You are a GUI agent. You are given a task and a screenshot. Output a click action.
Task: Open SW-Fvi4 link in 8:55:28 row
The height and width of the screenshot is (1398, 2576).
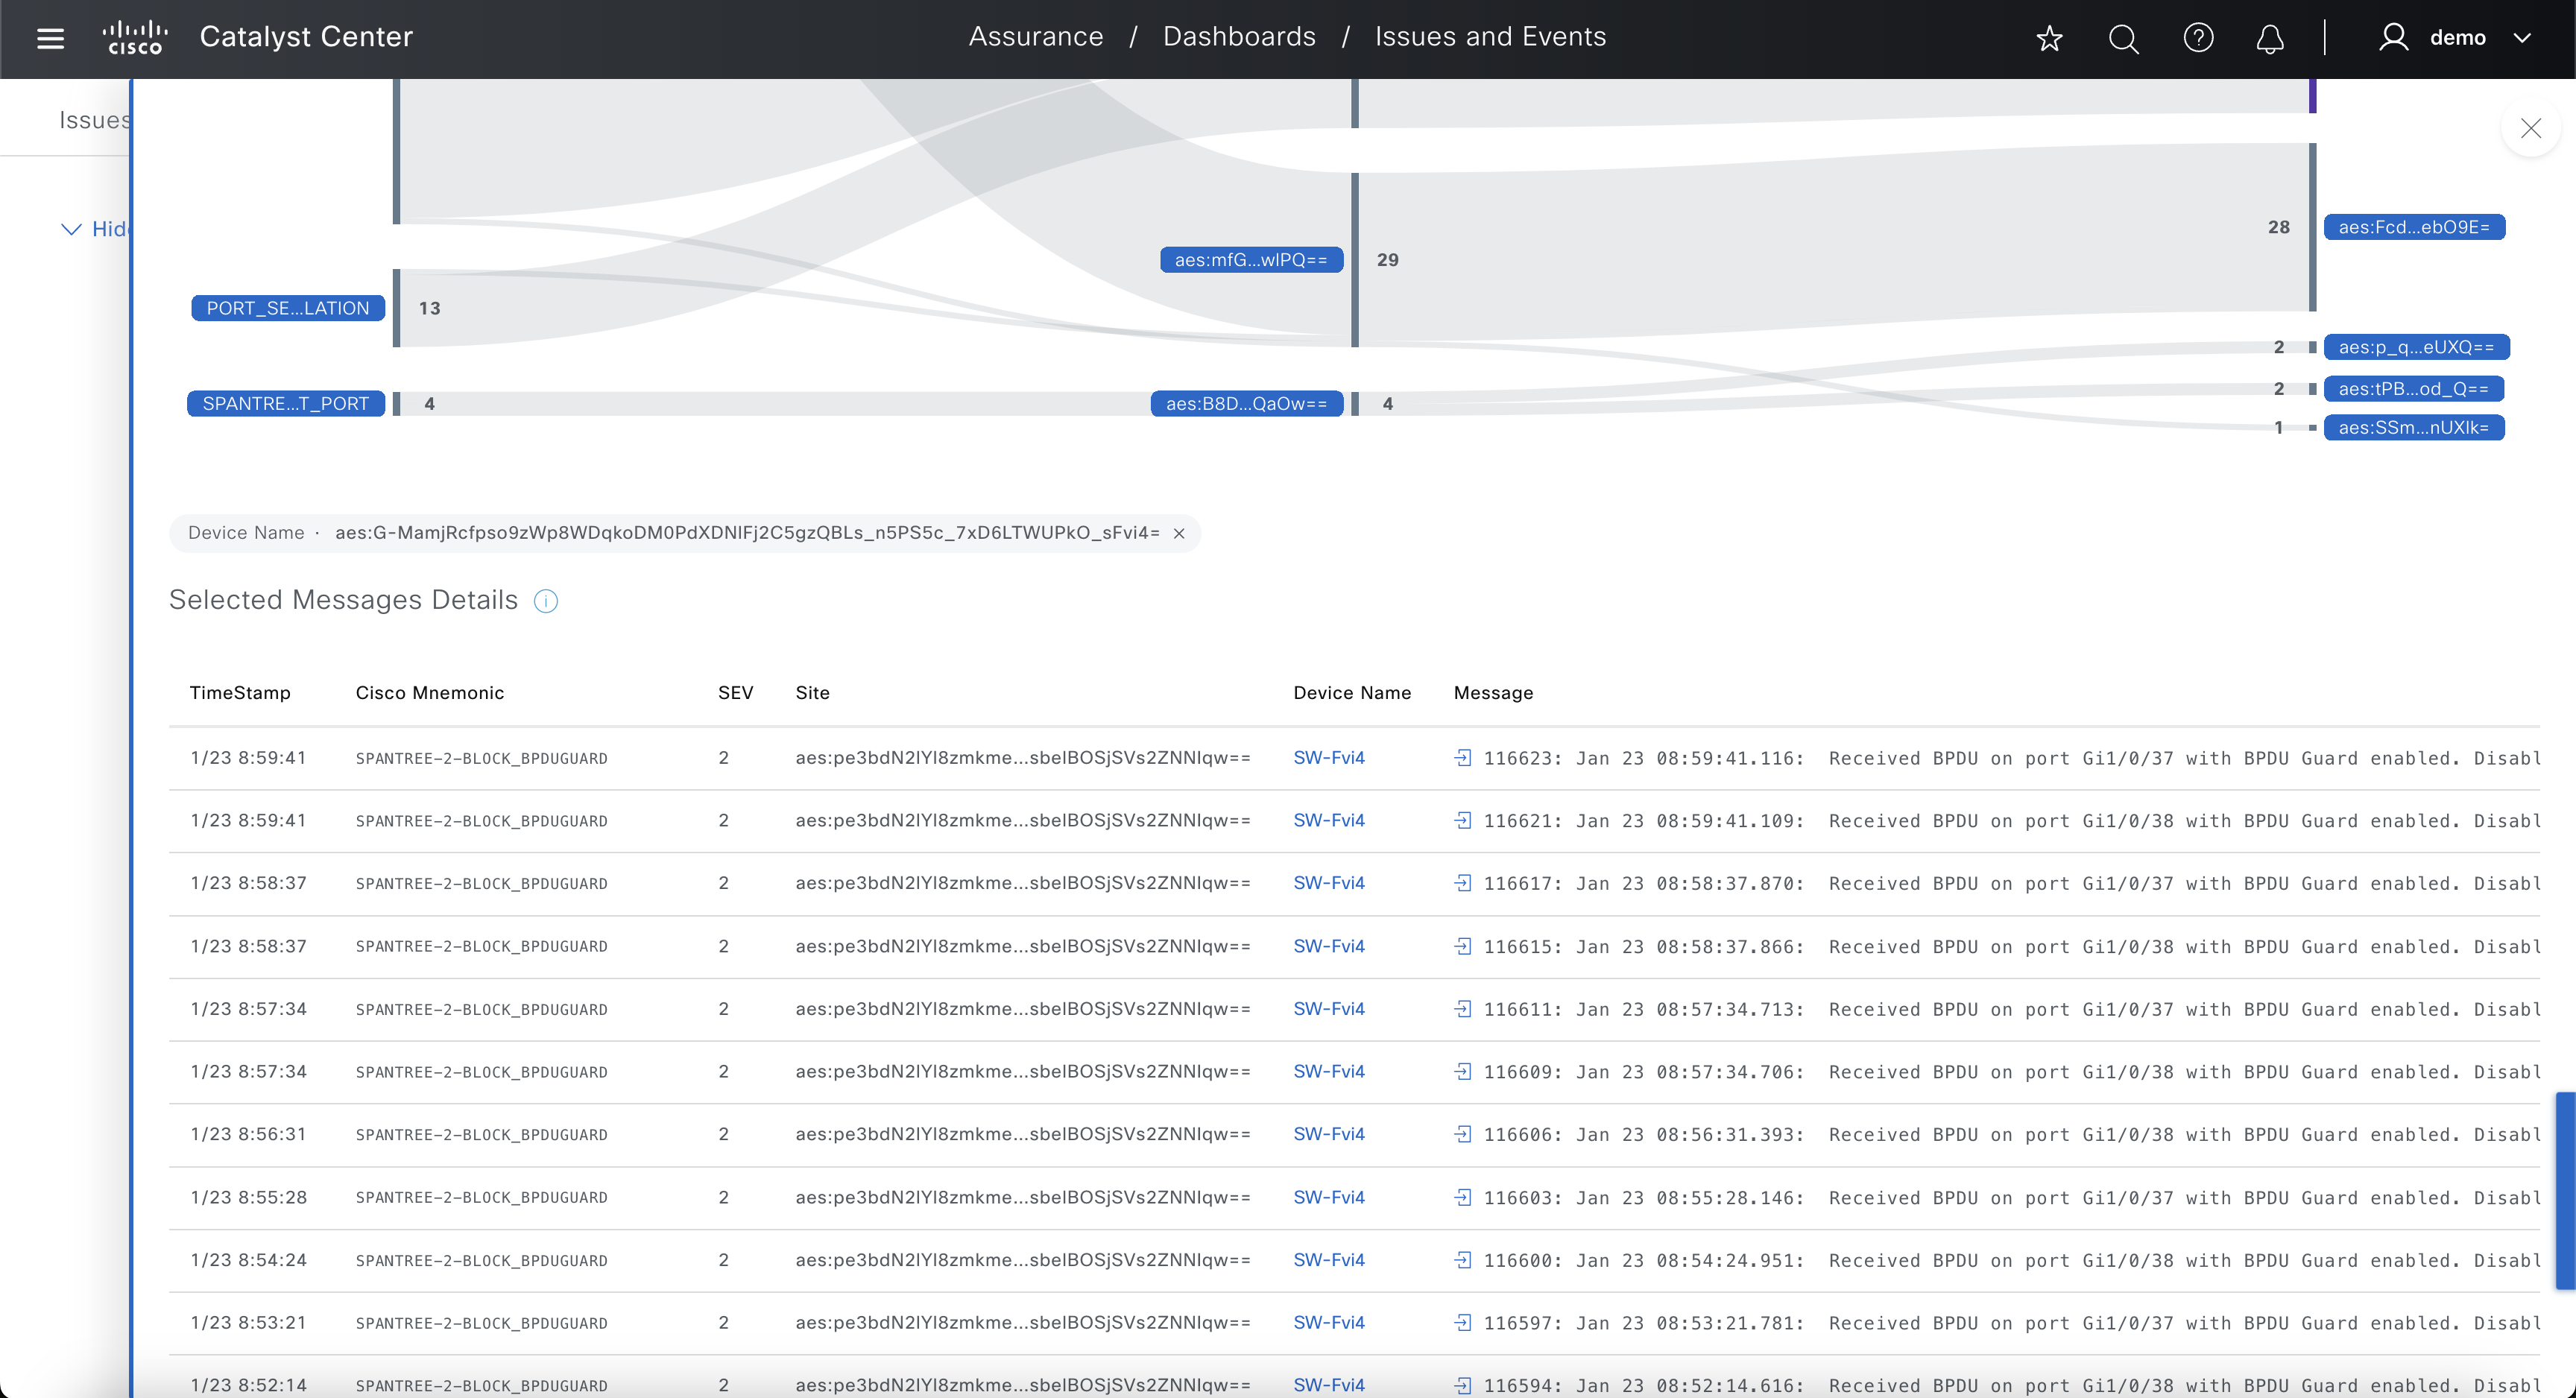pyautogui.click(x=1329, y=1197)
